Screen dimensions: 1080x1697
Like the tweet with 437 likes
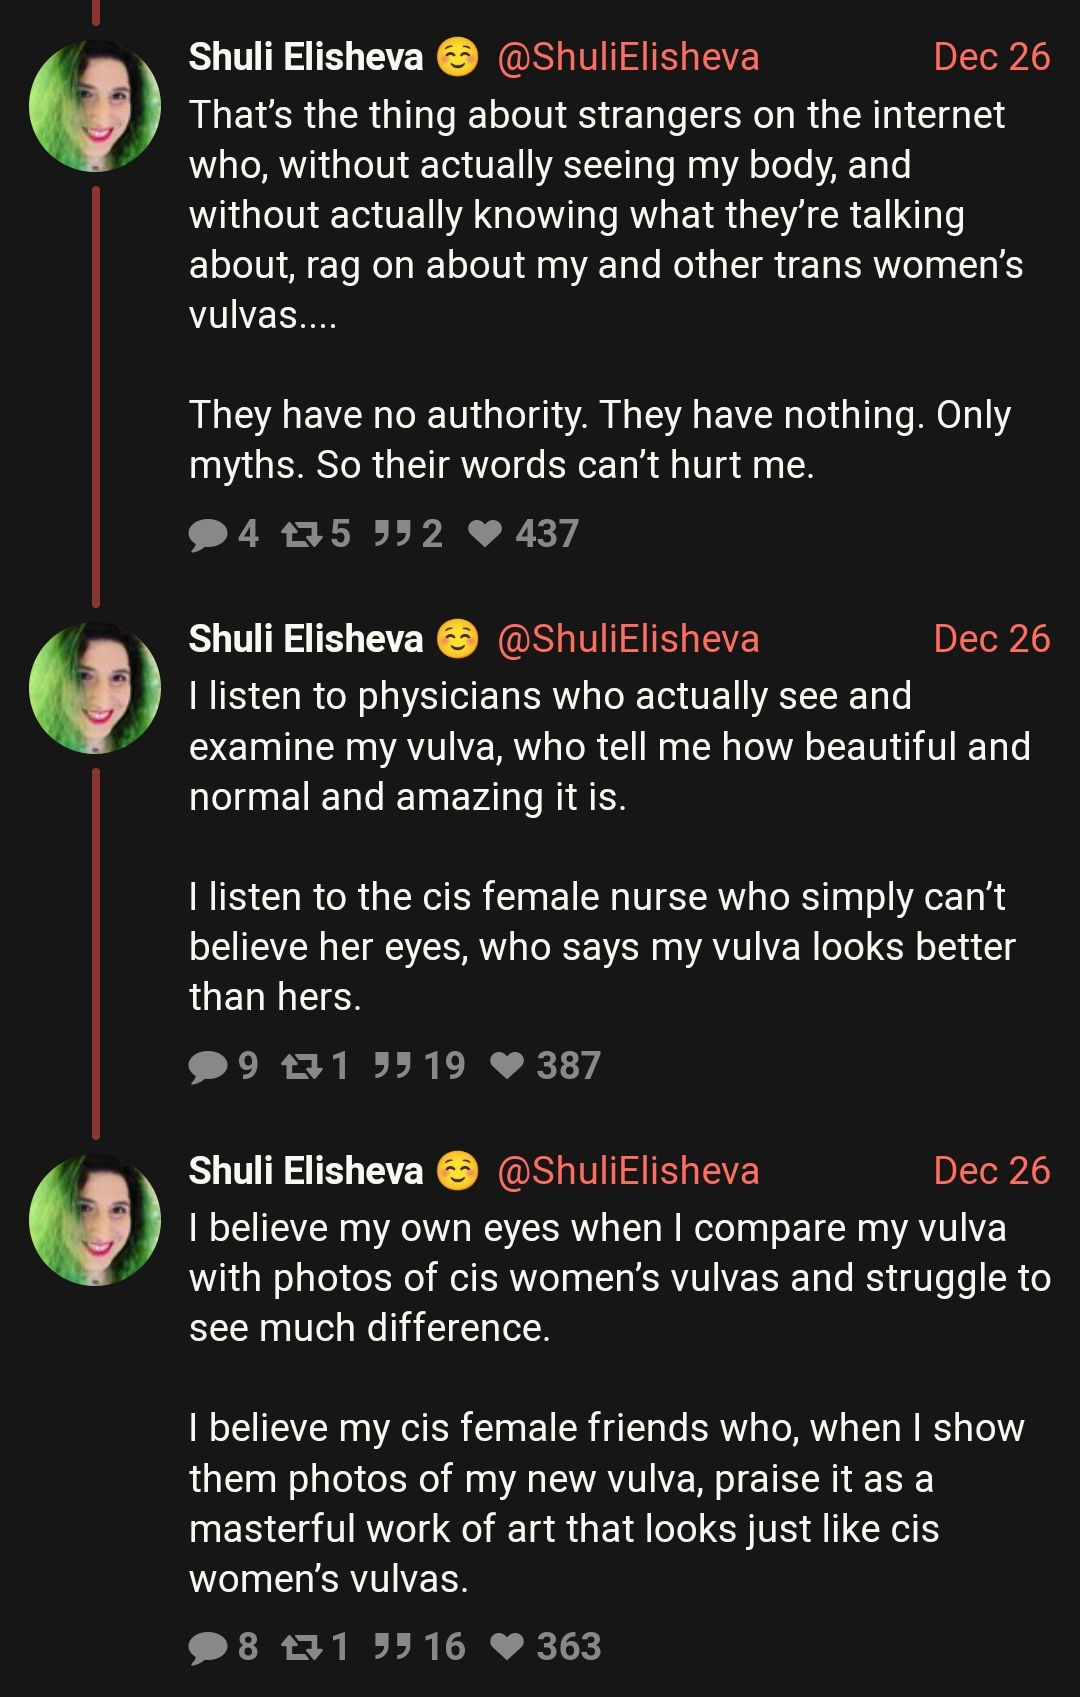[486, 535]
